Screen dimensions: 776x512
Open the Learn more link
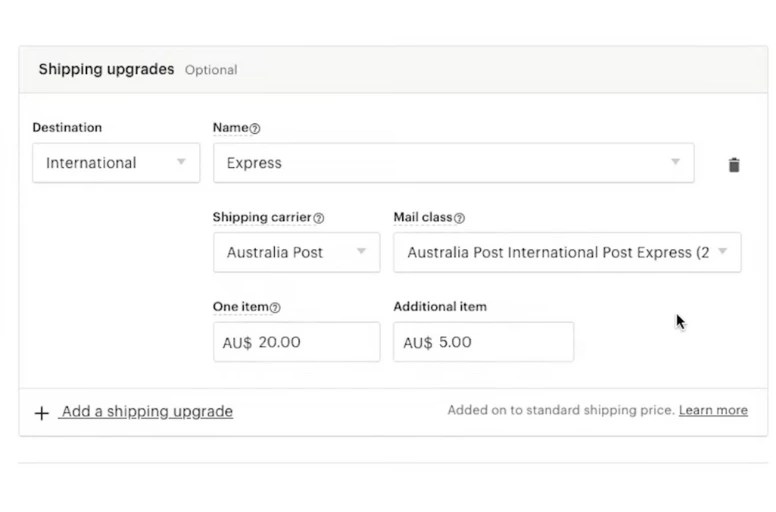[713, 410]
